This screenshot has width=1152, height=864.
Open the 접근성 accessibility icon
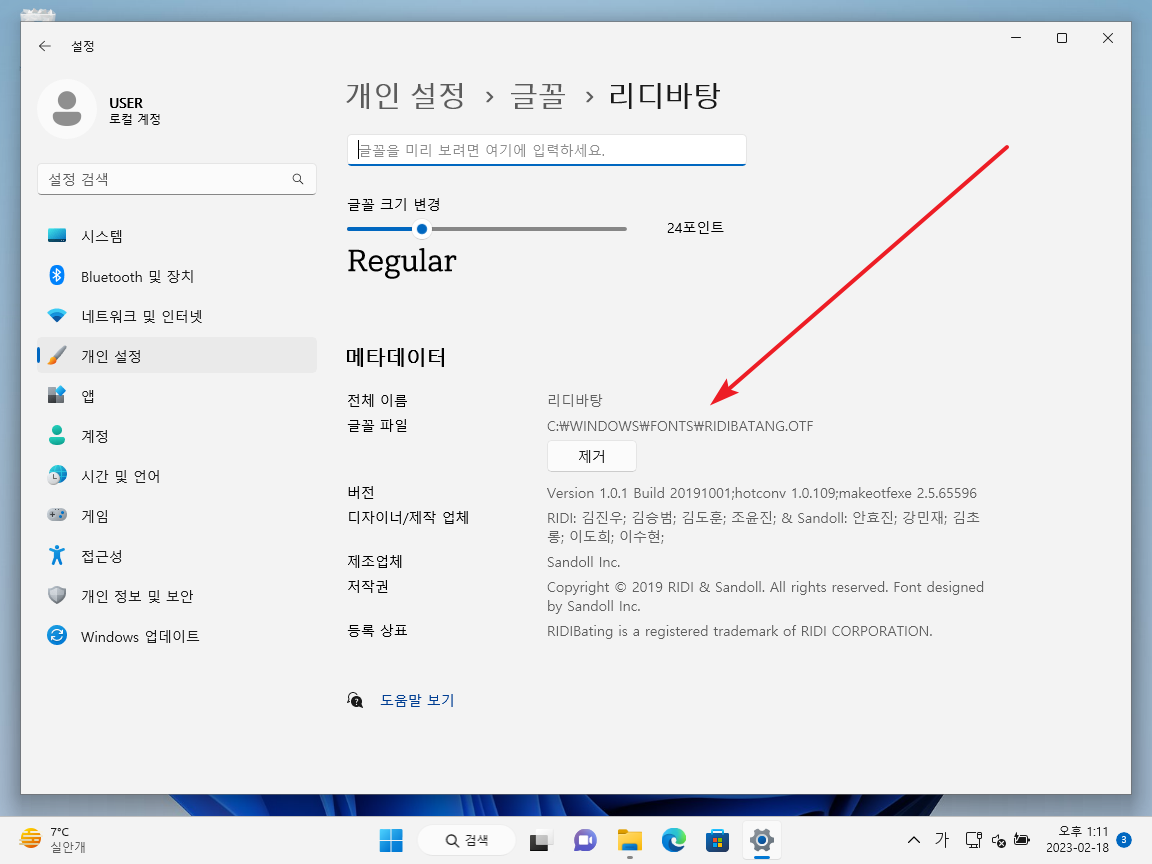[x=57, y=555]
